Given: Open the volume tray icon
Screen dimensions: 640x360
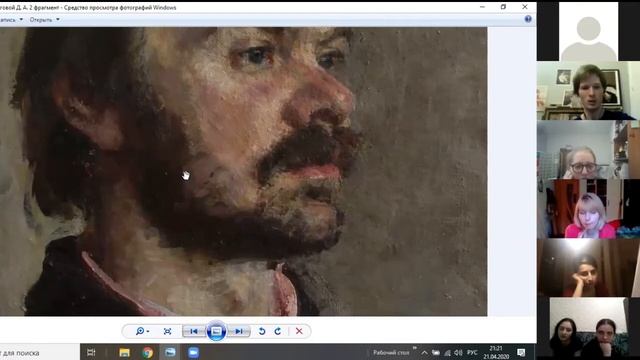Looking at the screenshot, I should click(458, 353).
